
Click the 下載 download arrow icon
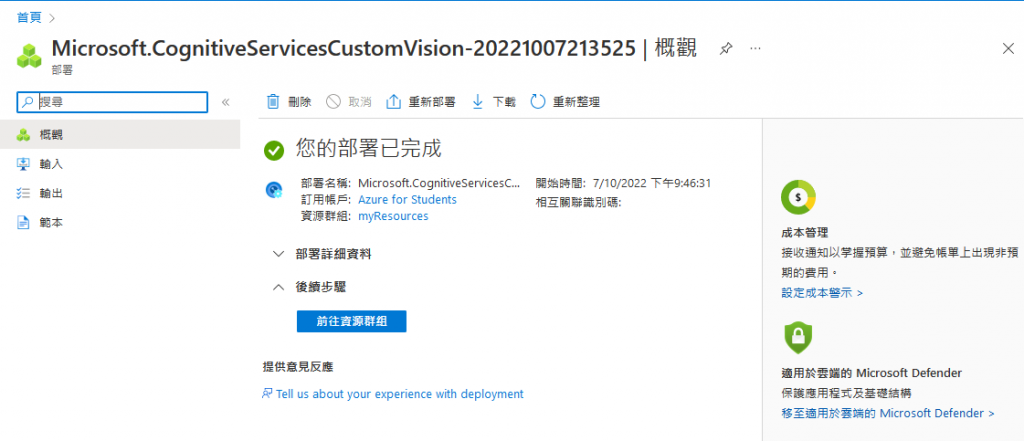(x=477, y=102)
